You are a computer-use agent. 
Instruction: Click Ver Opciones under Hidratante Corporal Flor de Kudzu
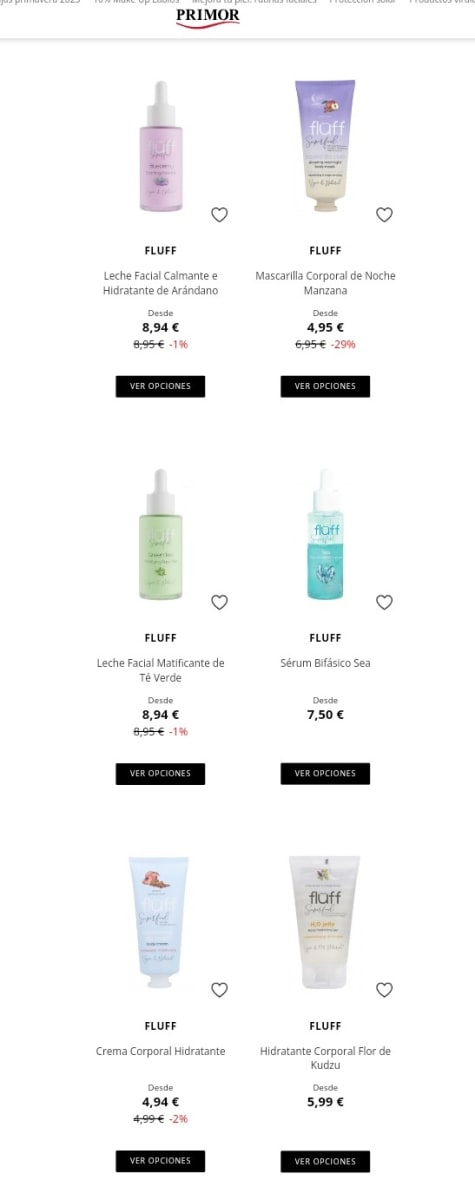point(325,1161)
